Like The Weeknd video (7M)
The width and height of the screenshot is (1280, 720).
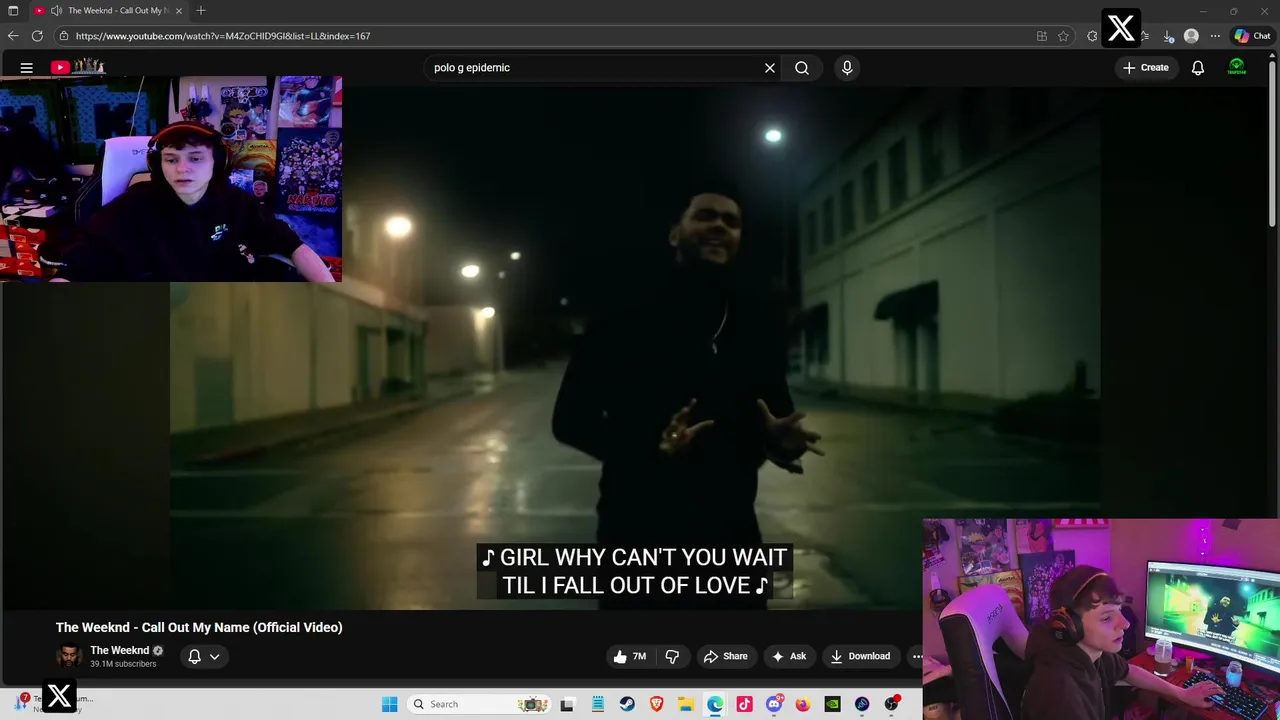click(630, 656)
